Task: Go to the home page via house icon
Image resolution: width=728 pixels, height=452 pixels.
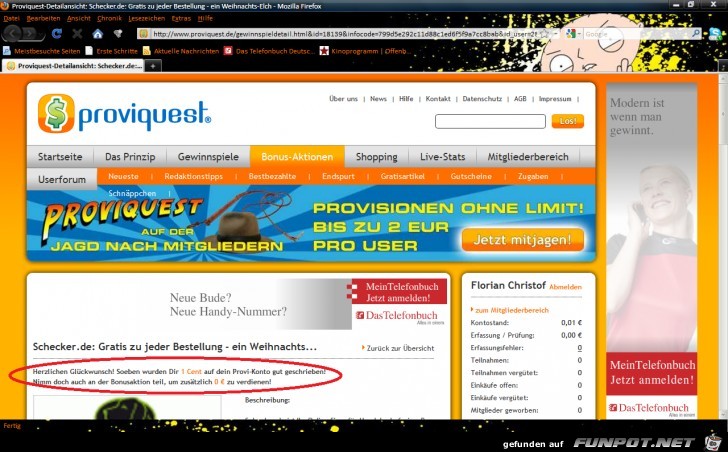Action: point(98,33)
